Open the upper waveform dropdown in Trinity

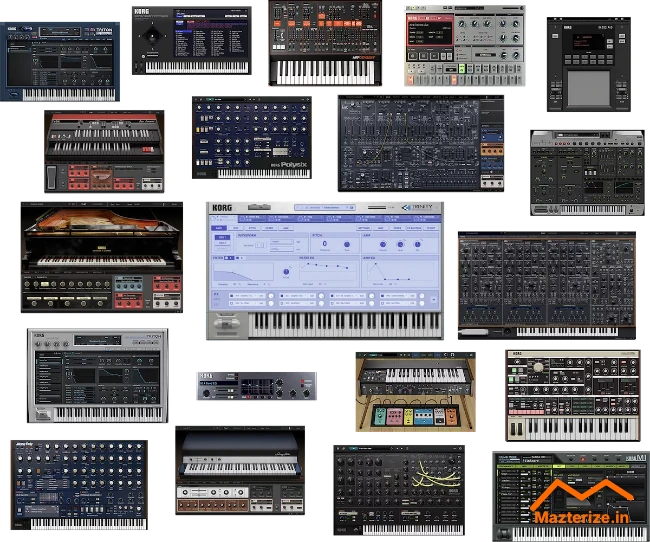click(x=282, y=241)
